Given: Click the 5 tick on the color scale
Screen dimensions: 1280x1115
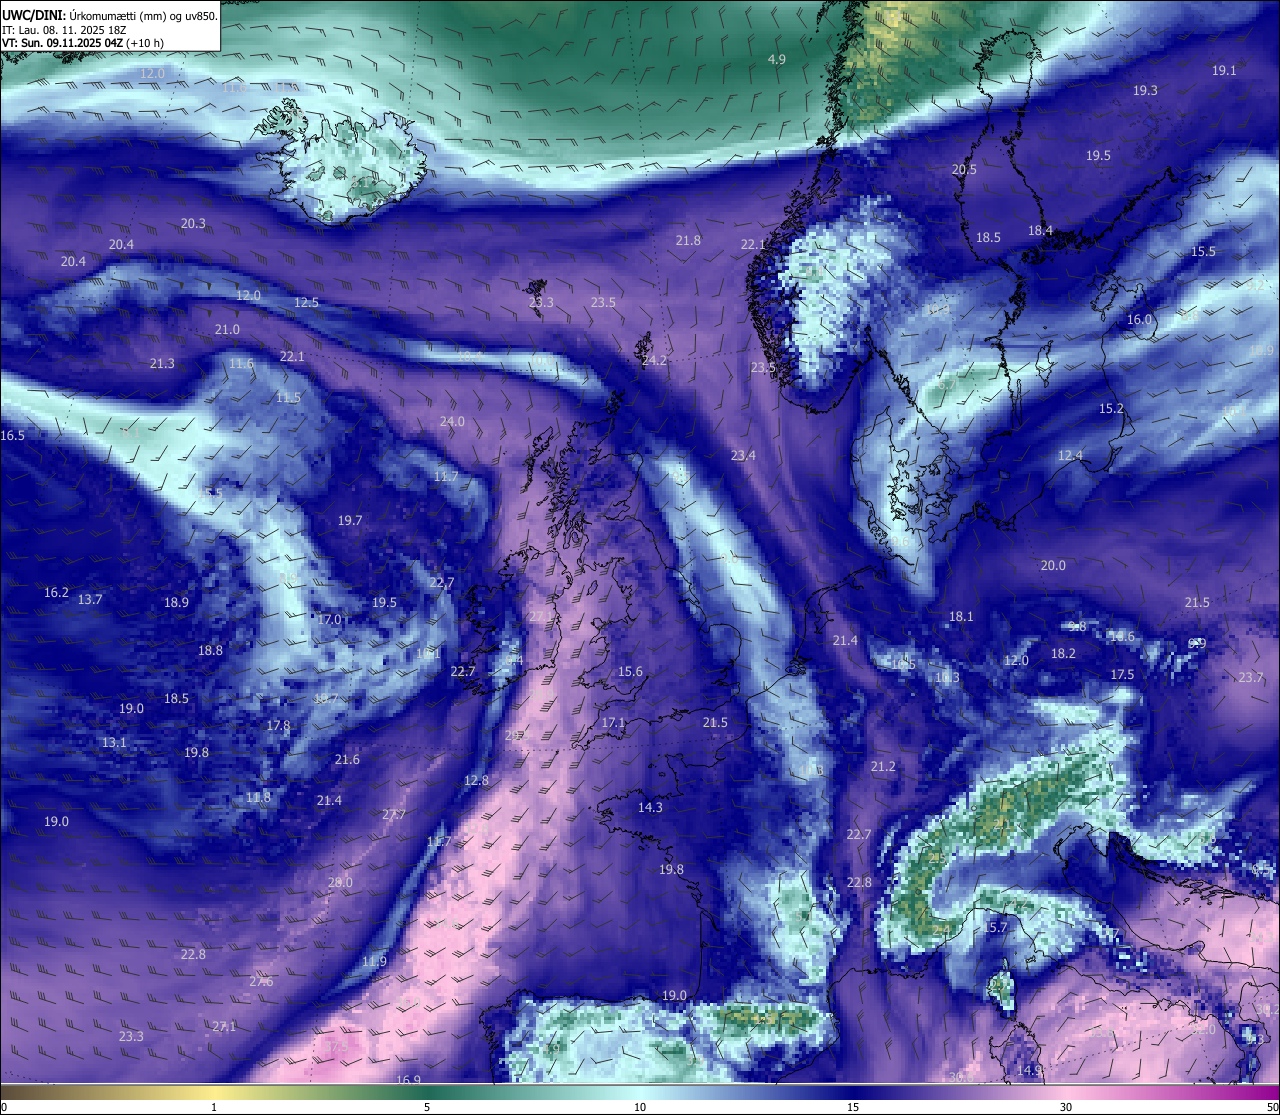Looking at the screenshot, I should point(427,1107).
